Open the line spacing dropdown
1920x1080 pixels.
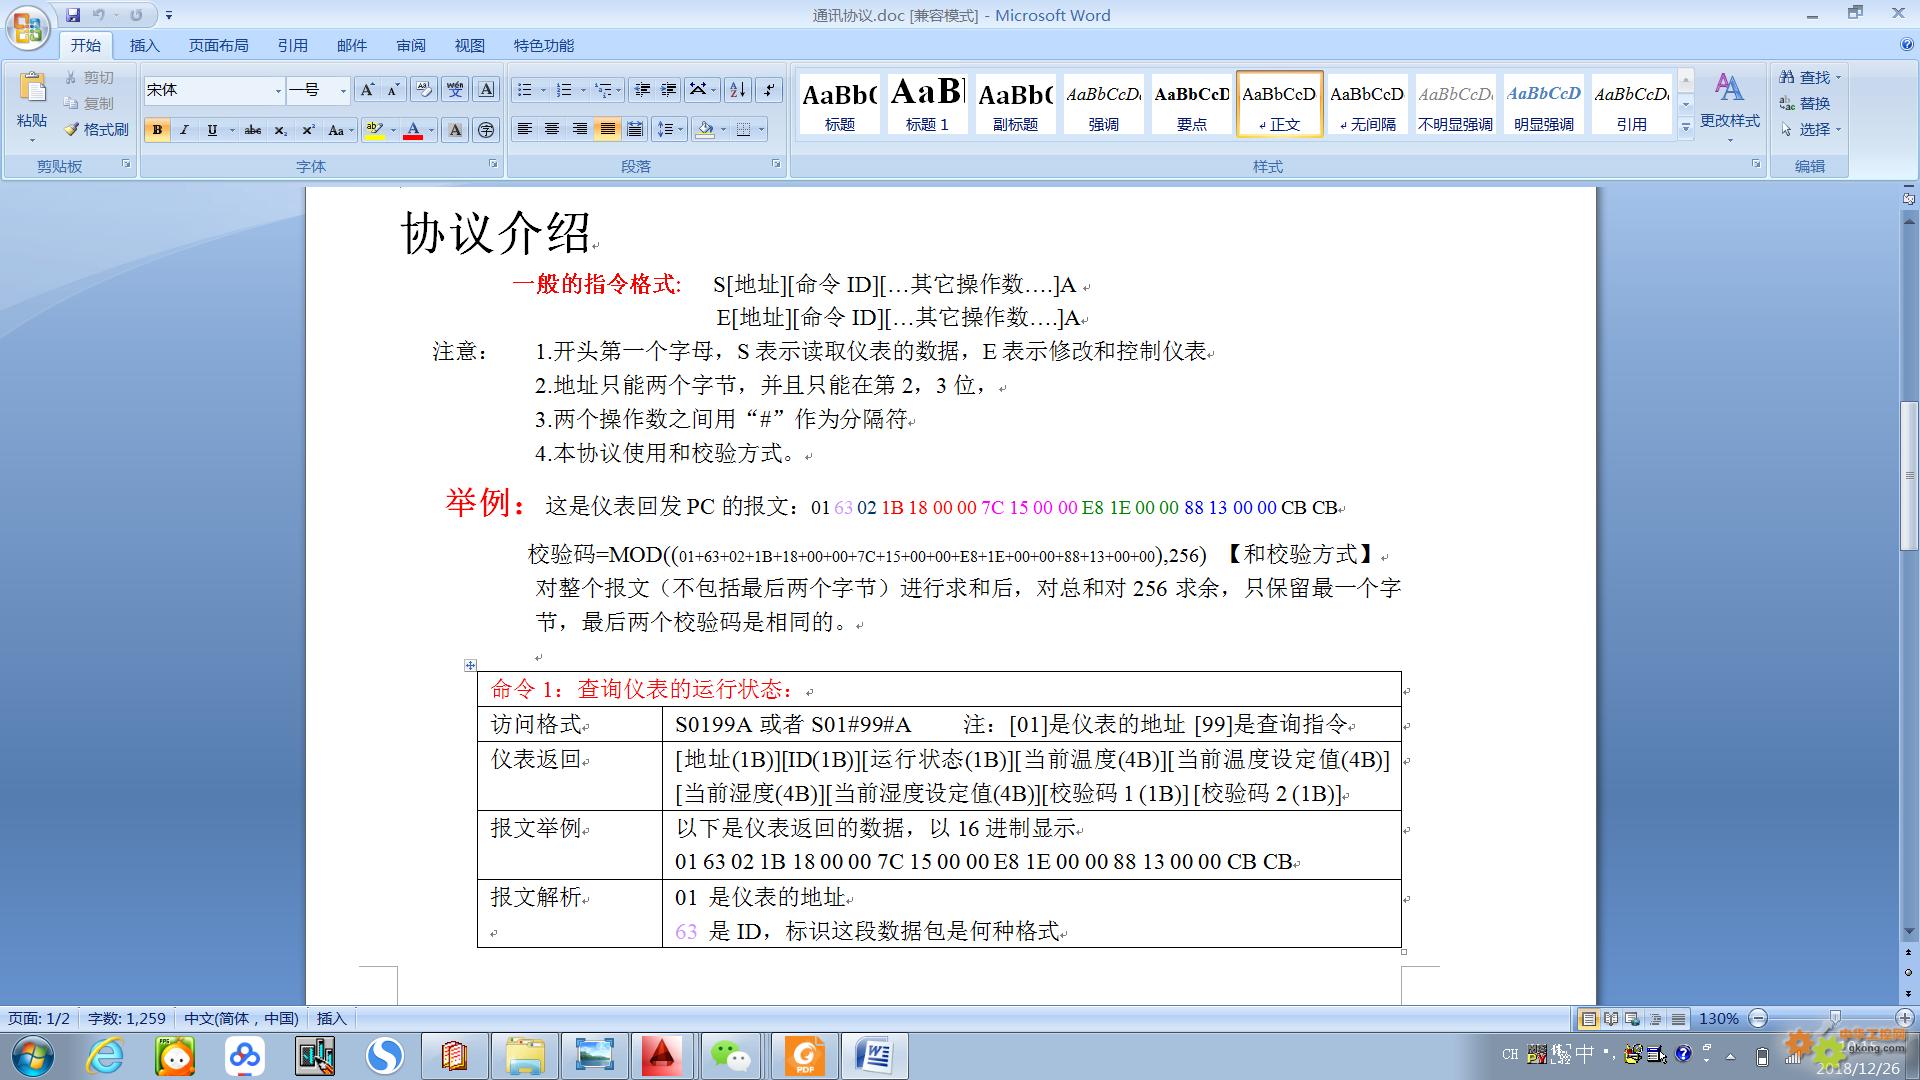(669, 129)
